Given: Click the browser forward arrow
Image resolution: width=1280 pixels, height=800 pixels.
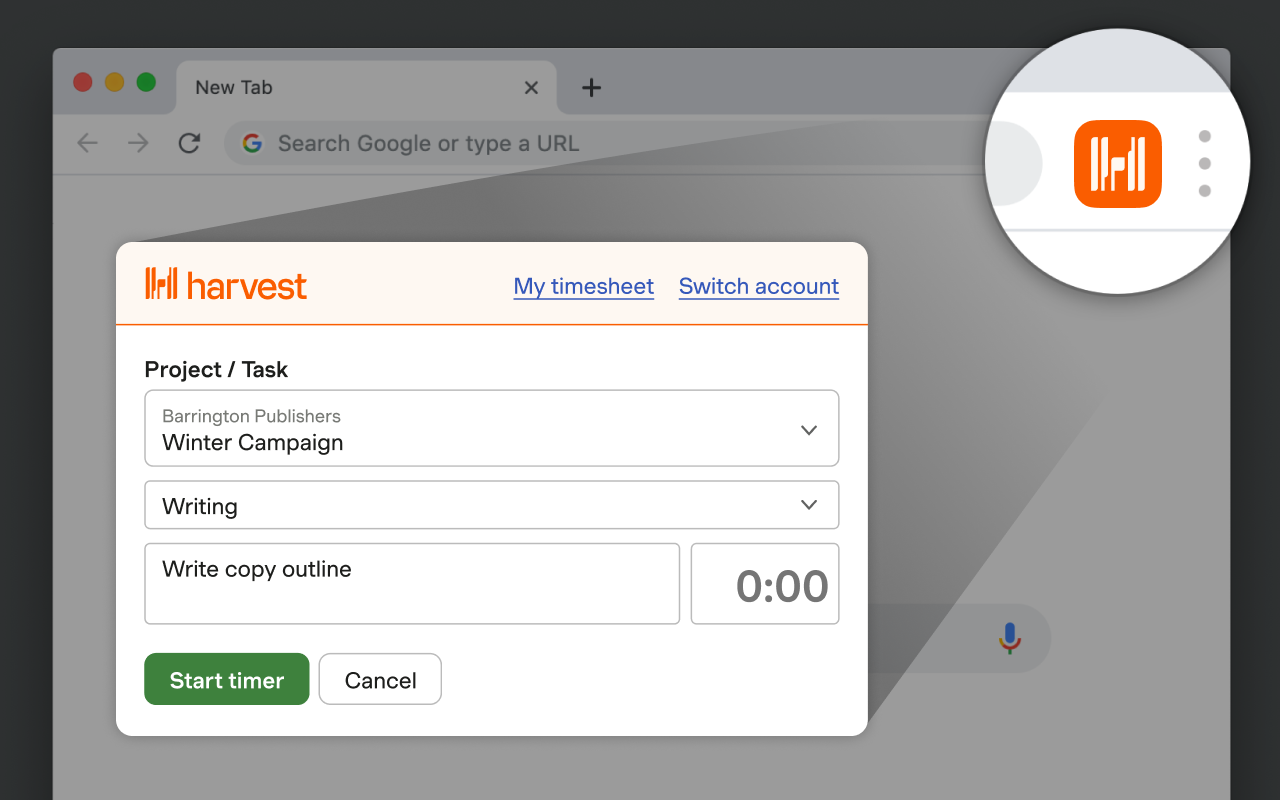Looking at the screenshot, I should coord(138,143).
